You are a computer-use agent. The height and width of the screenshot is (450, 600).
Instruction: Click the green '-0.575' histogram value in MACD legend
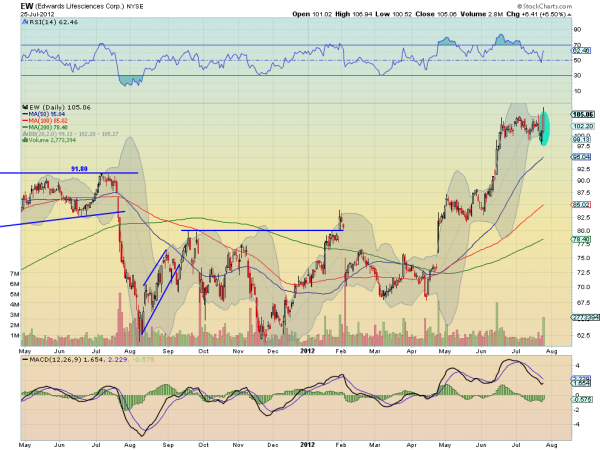(142, 360)
